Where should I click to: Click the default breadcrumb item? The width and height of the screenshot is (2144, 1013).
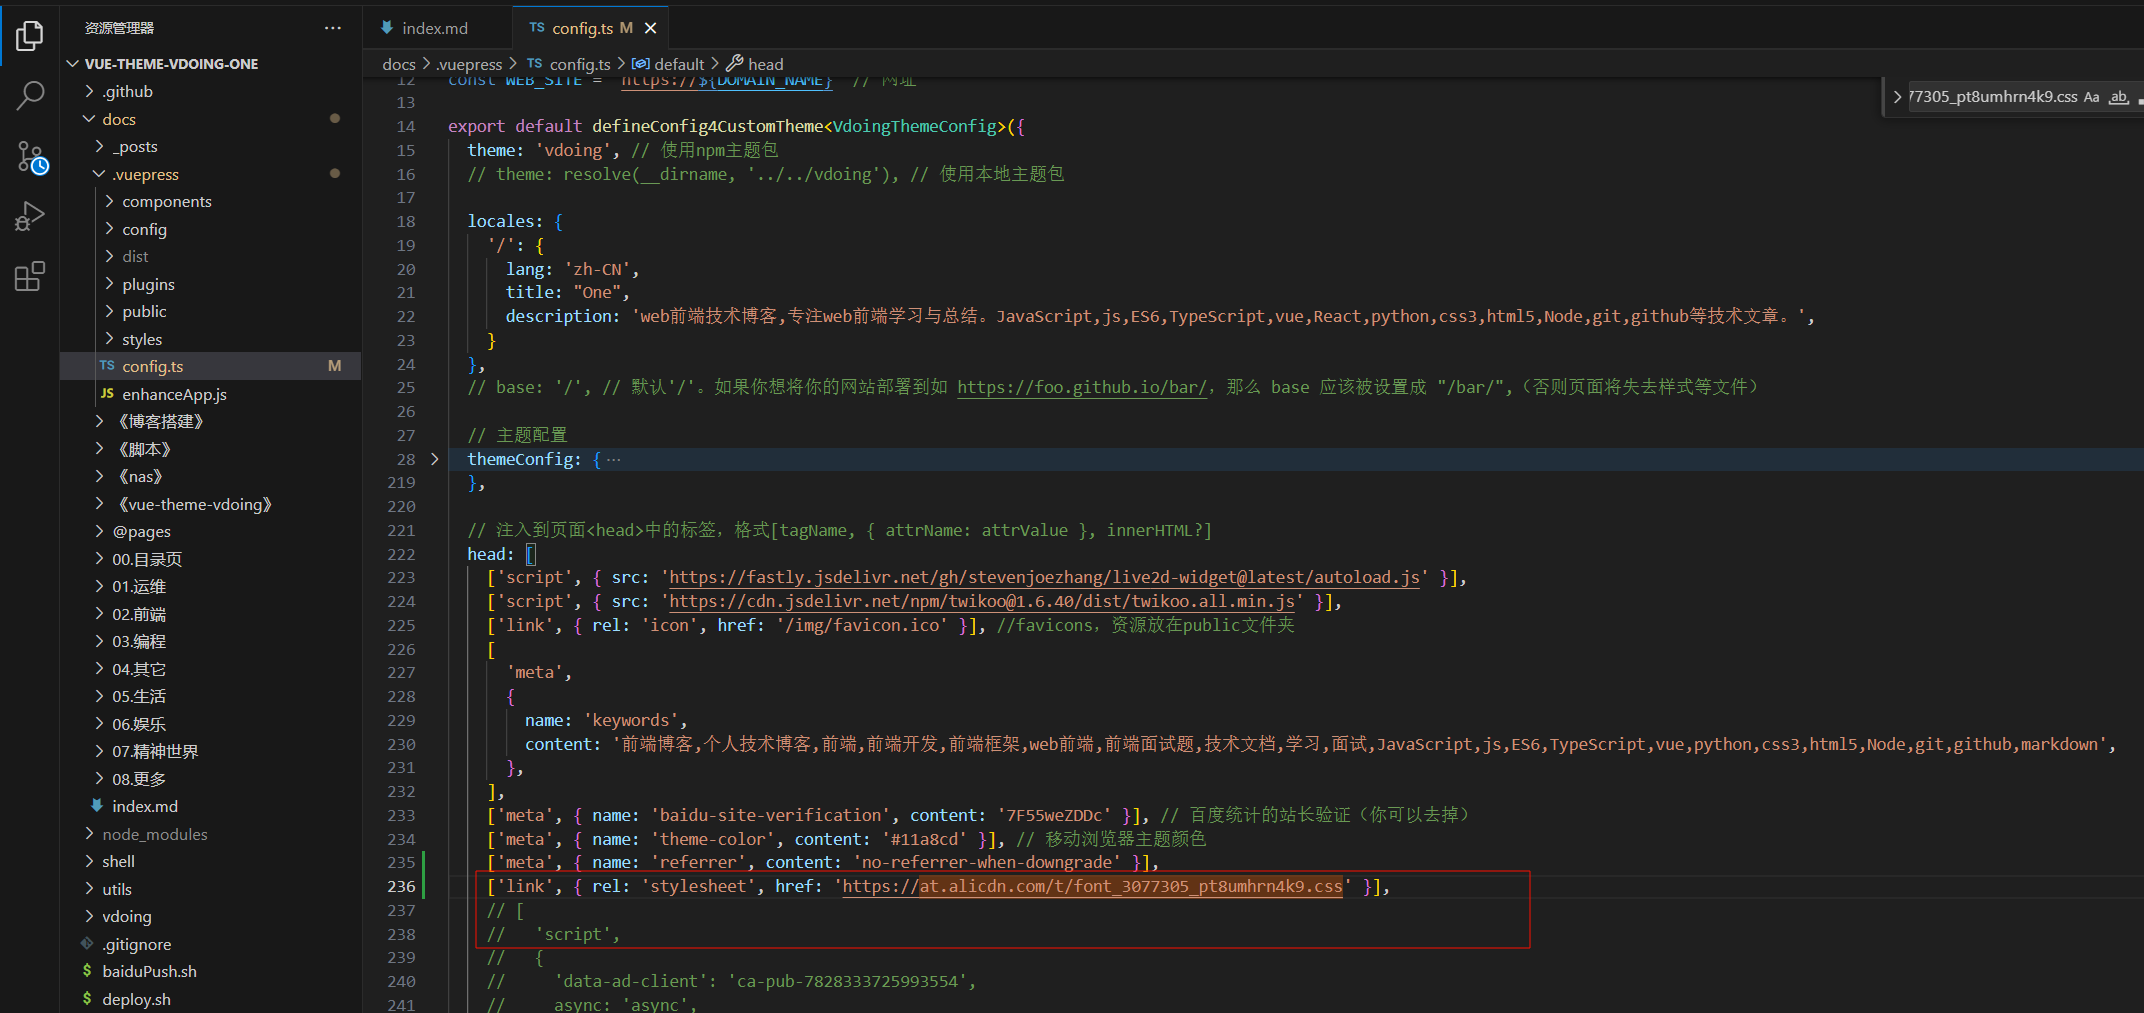click(x=679, y=64)
